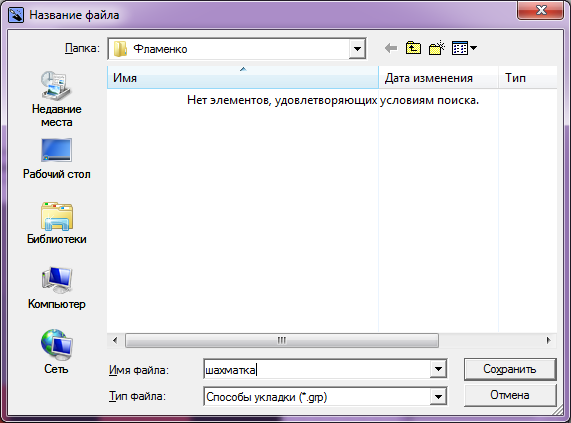
Task: Open Библиотеки in places bar
Action: 56,223
